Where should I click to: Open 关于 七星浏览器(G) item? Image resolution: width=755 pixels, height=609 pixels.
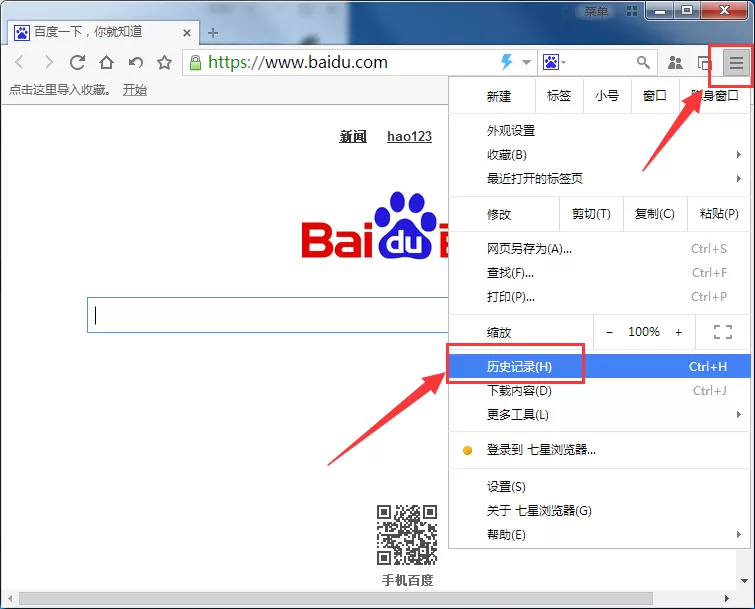[599, 510]
